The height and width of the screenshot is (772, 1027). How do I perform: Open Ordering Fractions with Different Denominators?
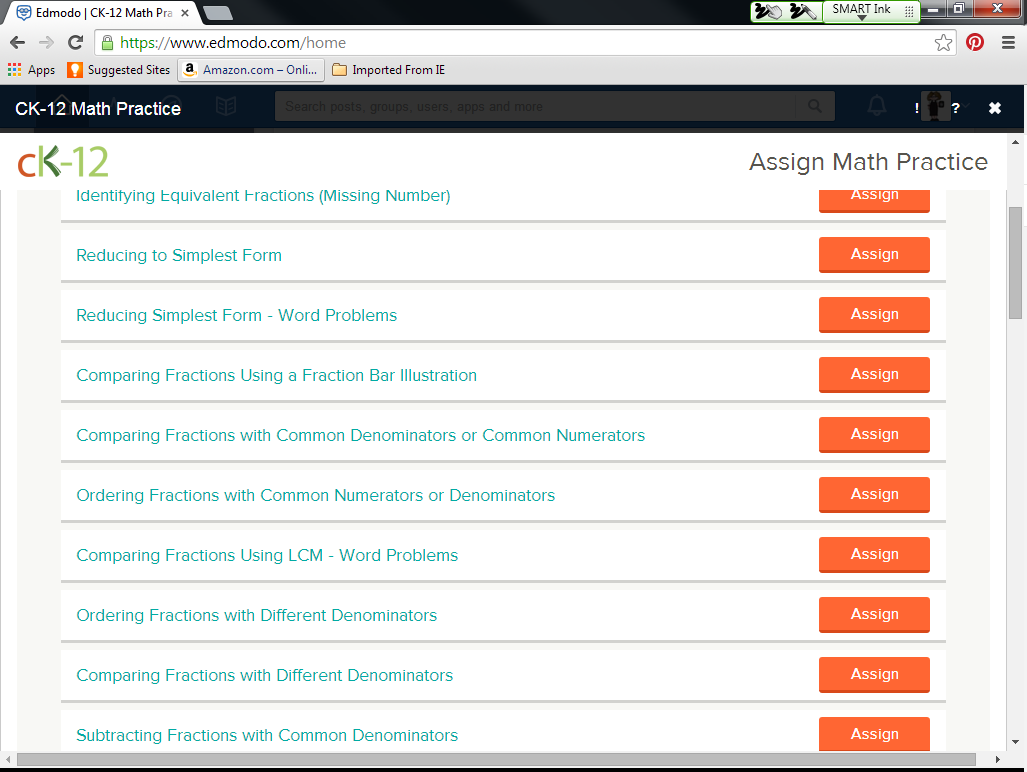click(257, 616)
